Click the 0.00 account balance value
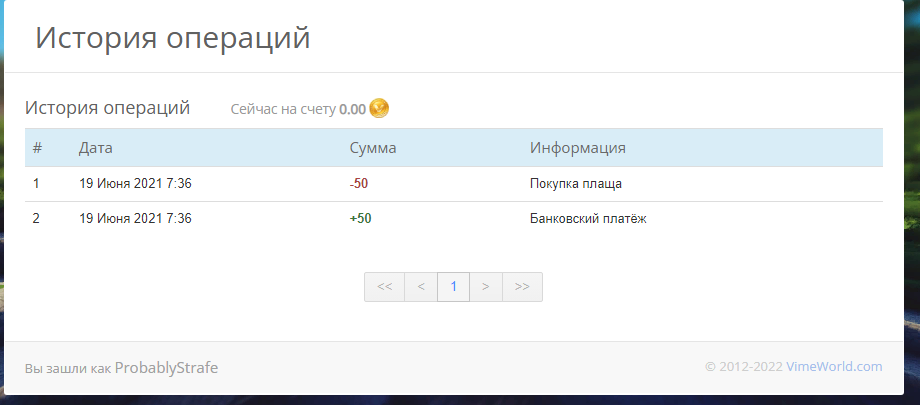Viewport: 920px width, 405px height. (x=352, y=109)
